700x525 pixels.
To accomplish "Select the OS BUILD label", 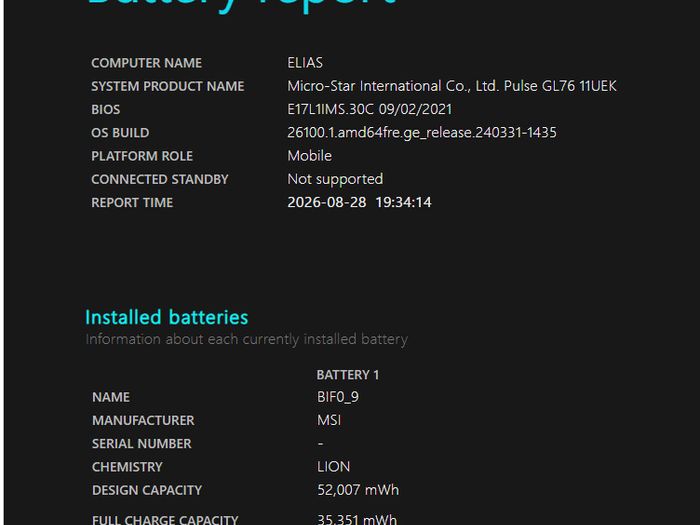I will pyautogui.click(x=120, y=133).
